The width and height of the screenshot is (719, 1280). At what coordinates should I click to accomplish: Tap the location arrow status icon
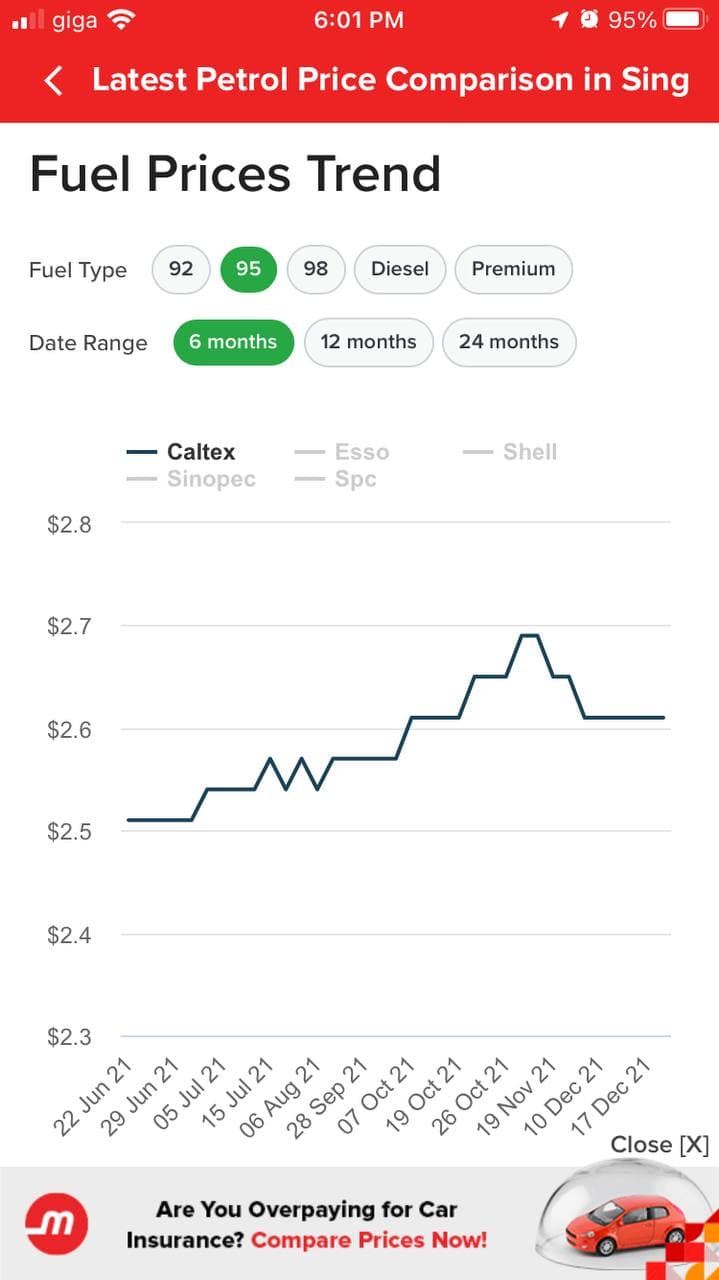560,19
